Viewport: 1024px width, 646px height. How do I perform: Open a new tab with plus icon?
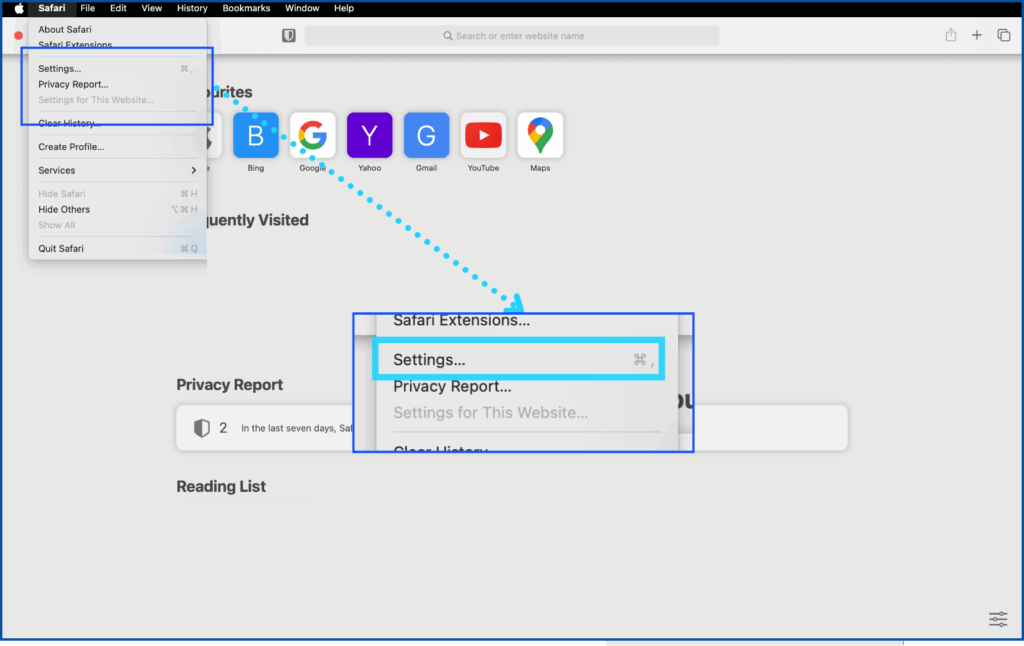tap(977, 35)
